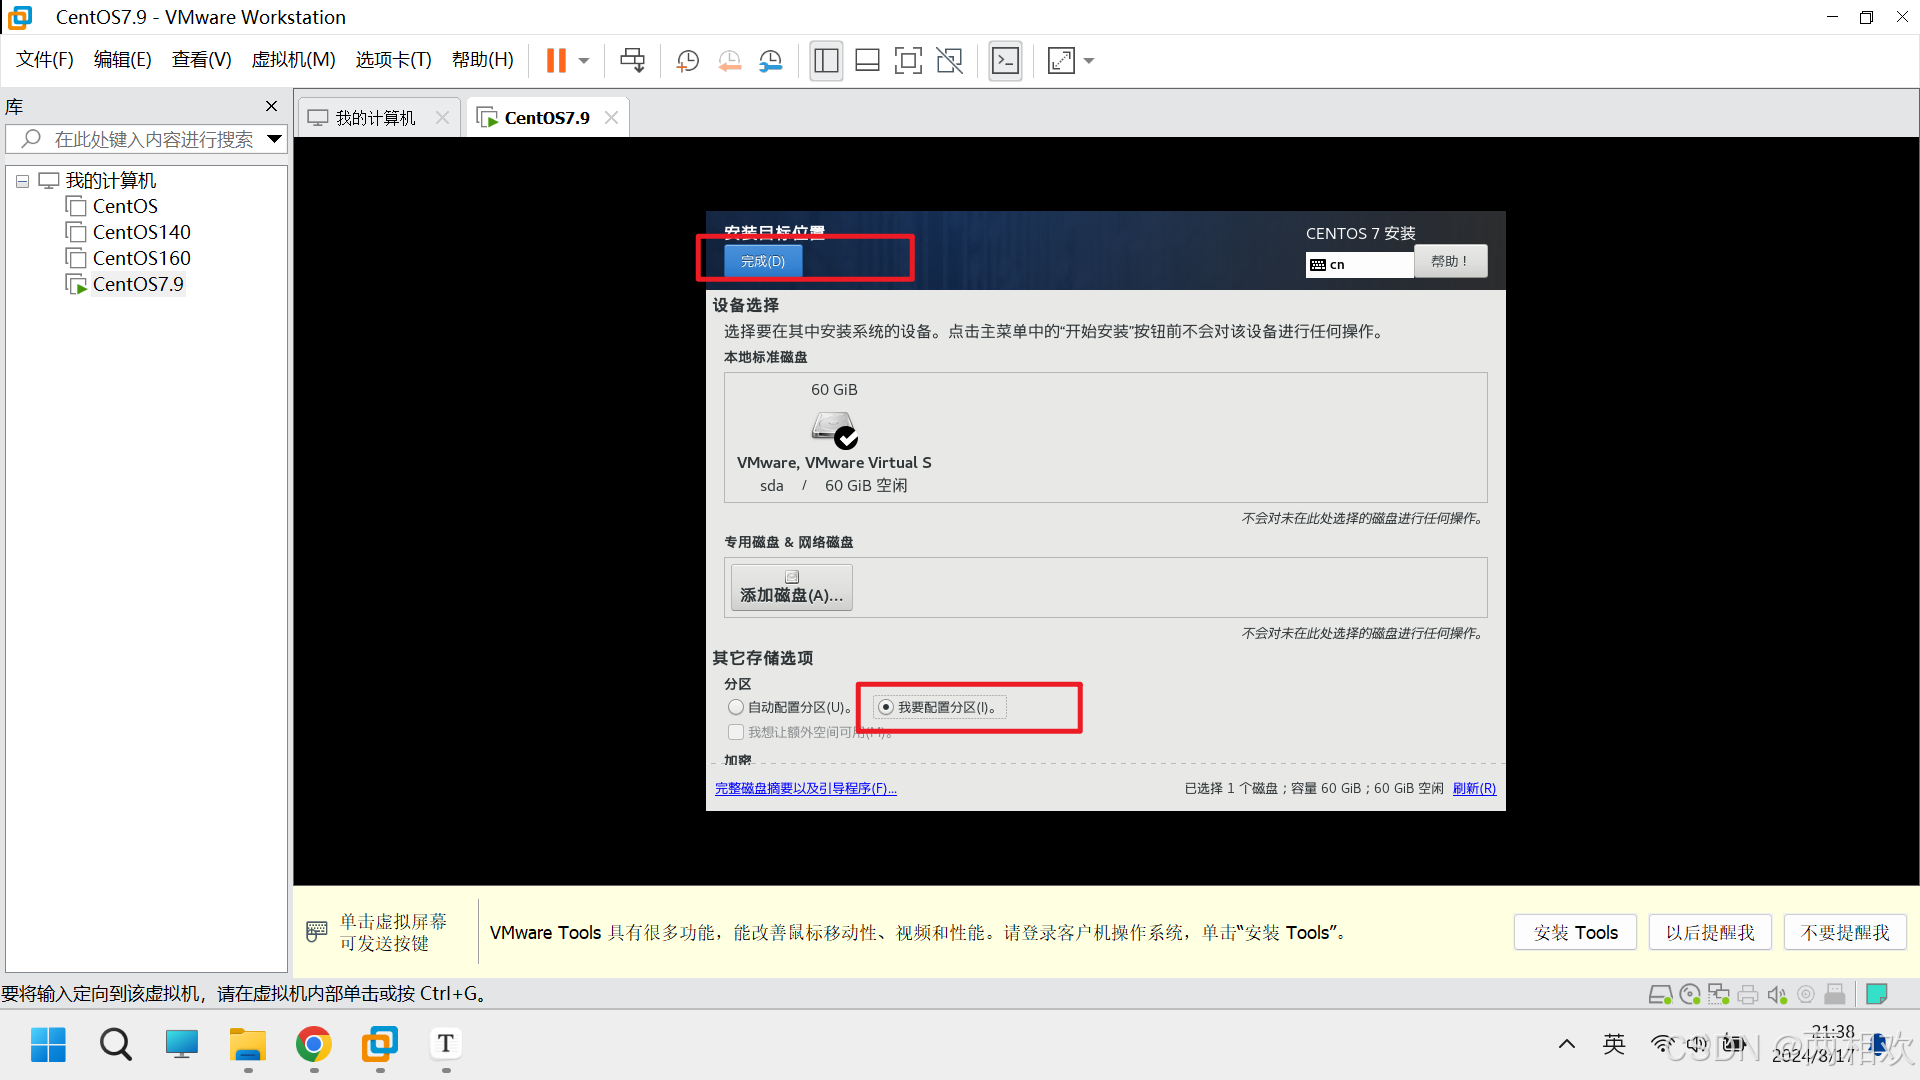Viewport: 1920px width, 1080px height.
Task: Check the extra space available checkbox
Action: click(736, 732)
